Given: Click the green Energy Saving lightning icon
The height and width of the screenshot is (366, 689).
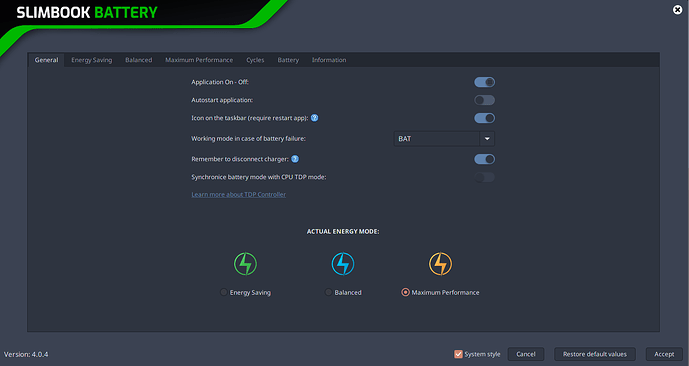Looking at the screenshot, I should pos(245,264).
